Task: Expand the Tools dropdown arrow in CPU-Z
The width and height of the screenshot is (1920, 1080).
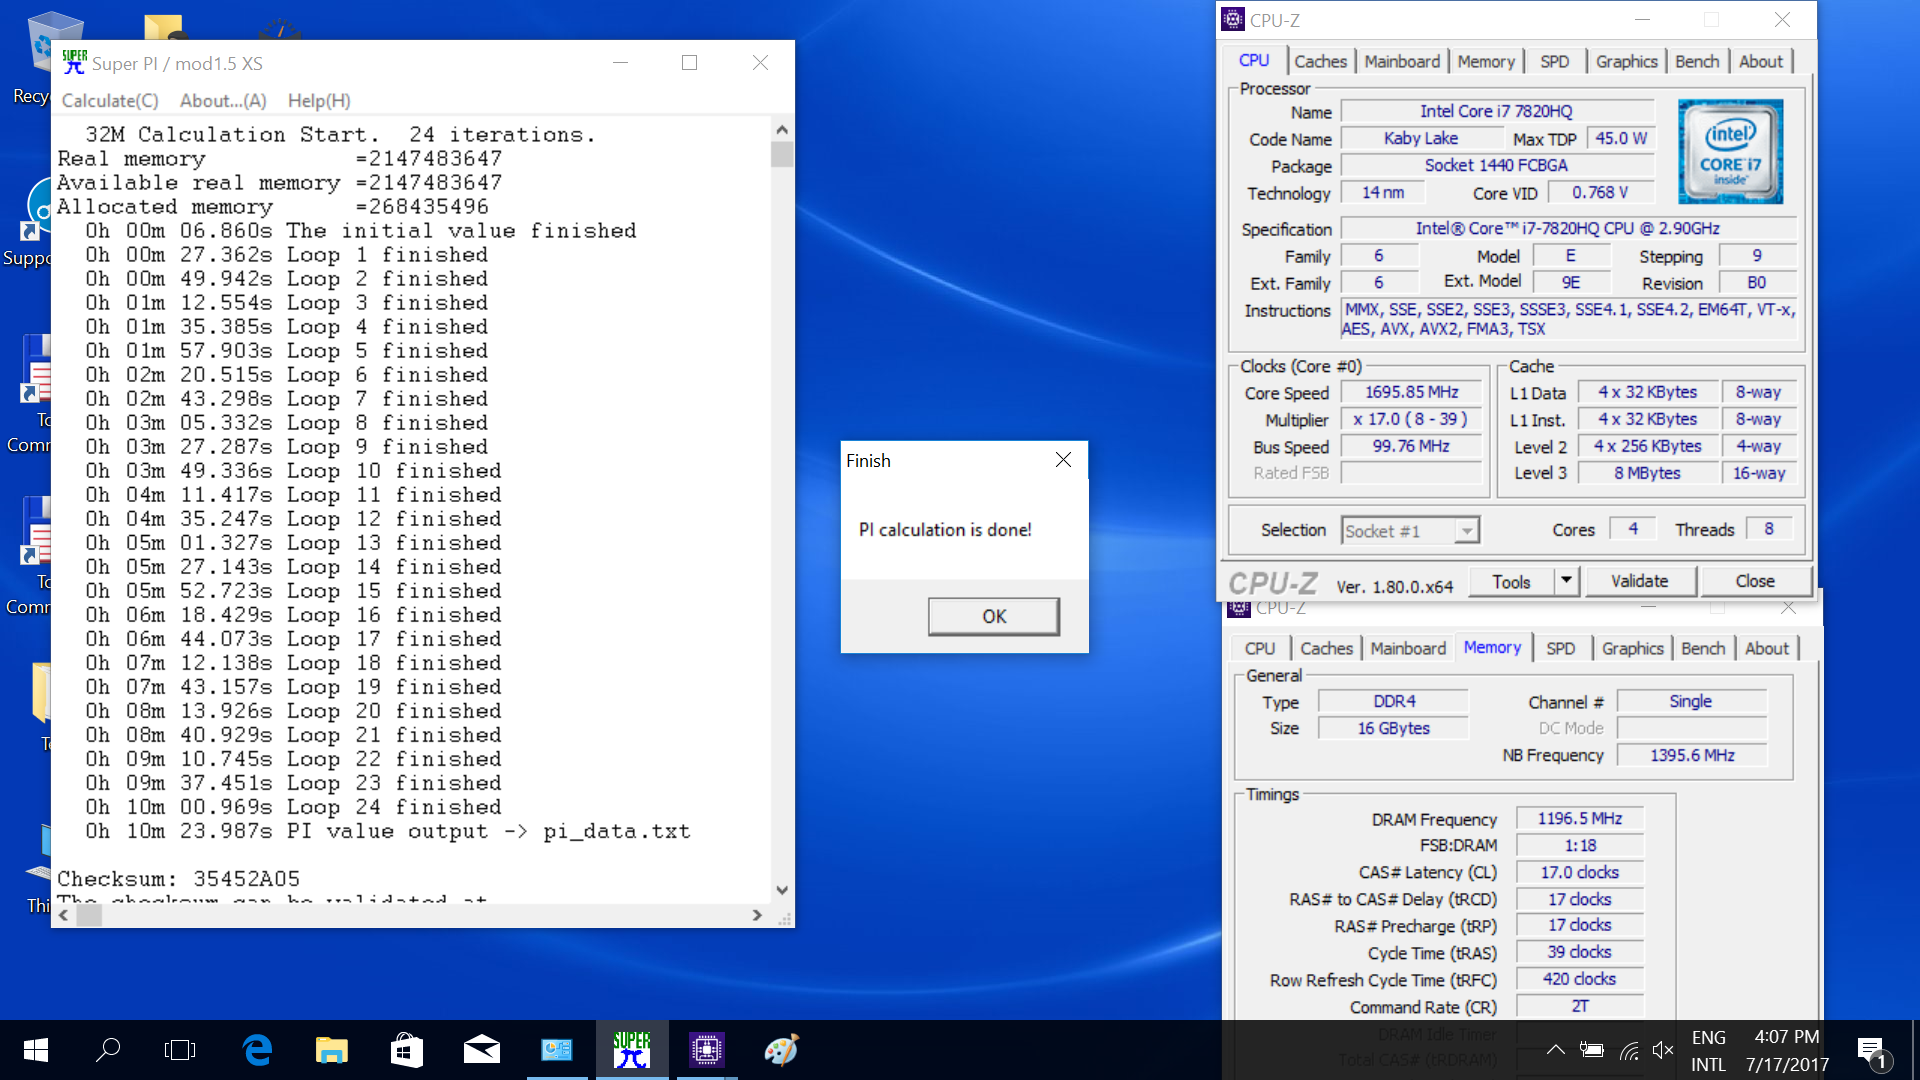Action: (x=1566, y=581)
